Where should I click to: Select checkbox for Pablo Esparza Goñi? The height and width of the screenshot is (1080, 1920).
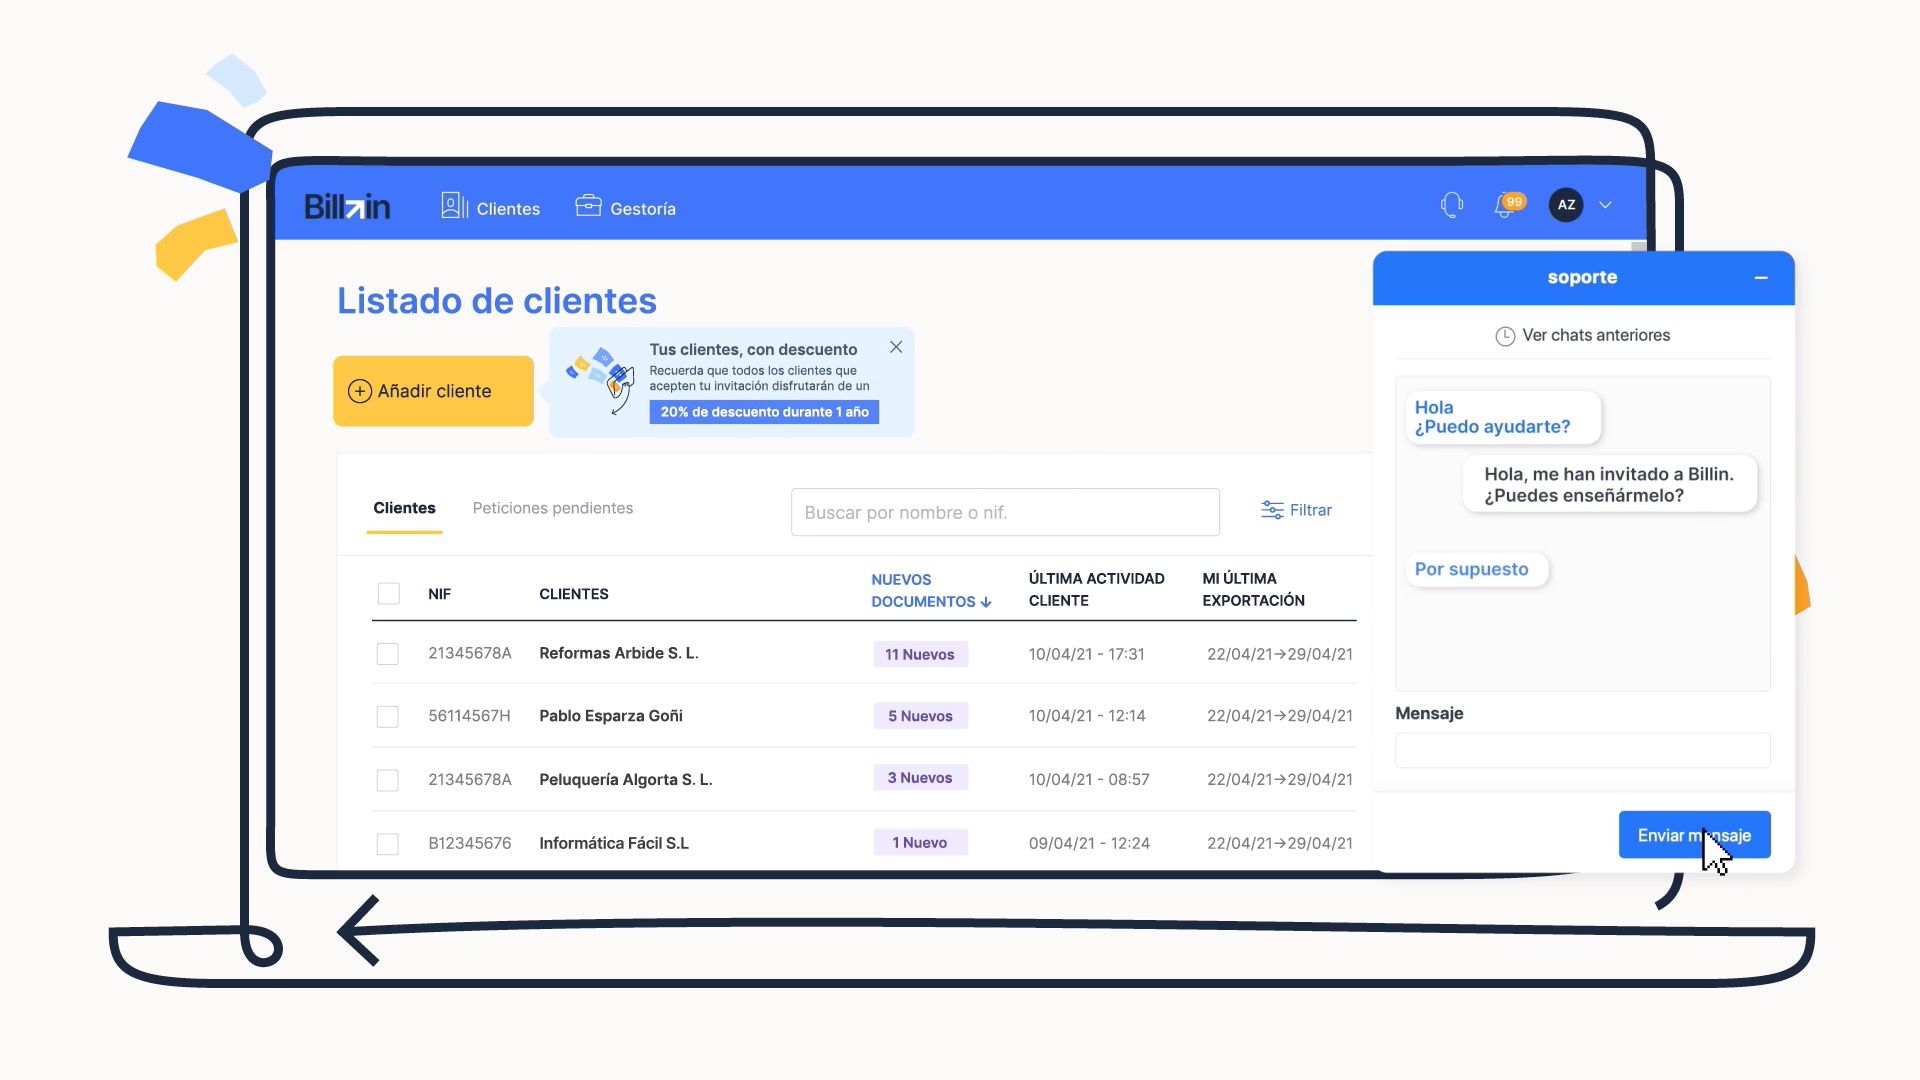click(x=388, y=716)
